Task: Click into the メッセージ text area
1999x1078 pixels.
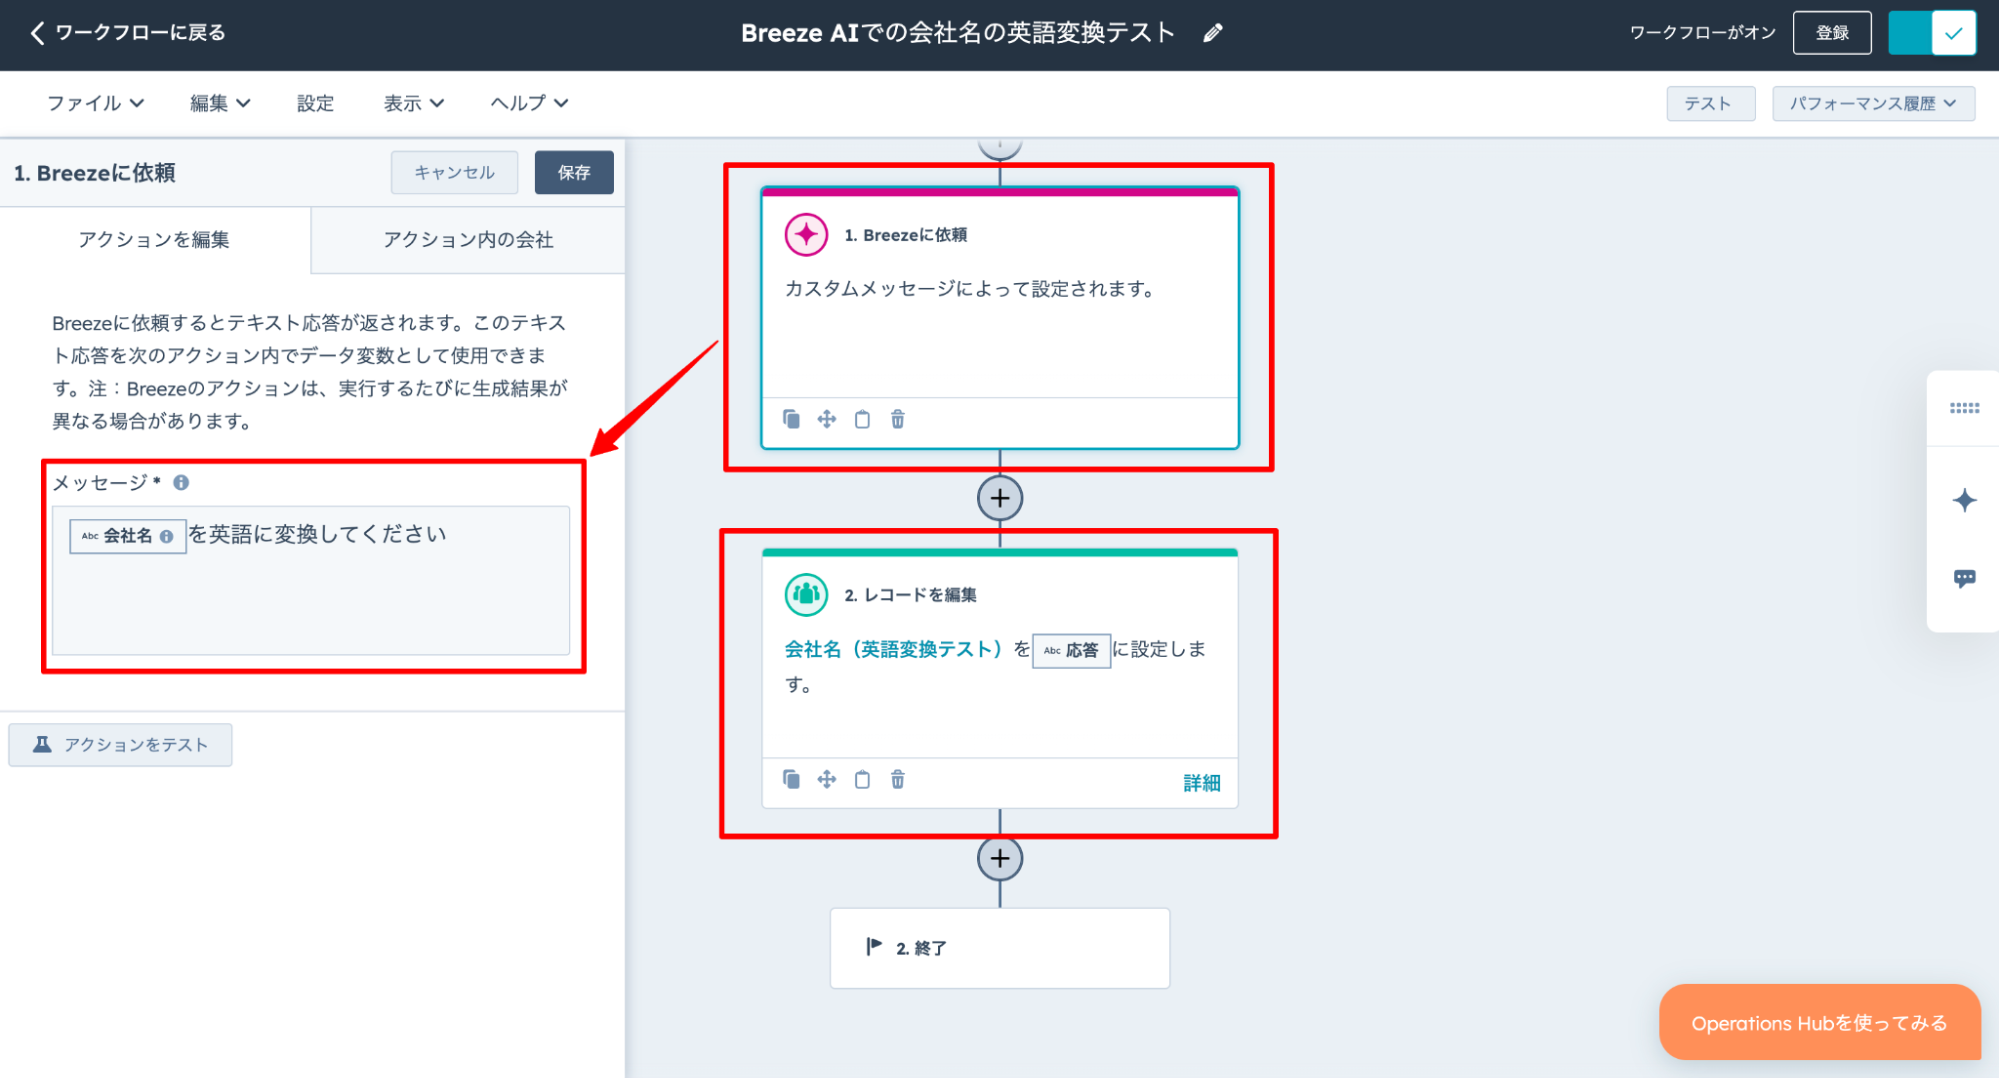Action: point(311,580)
